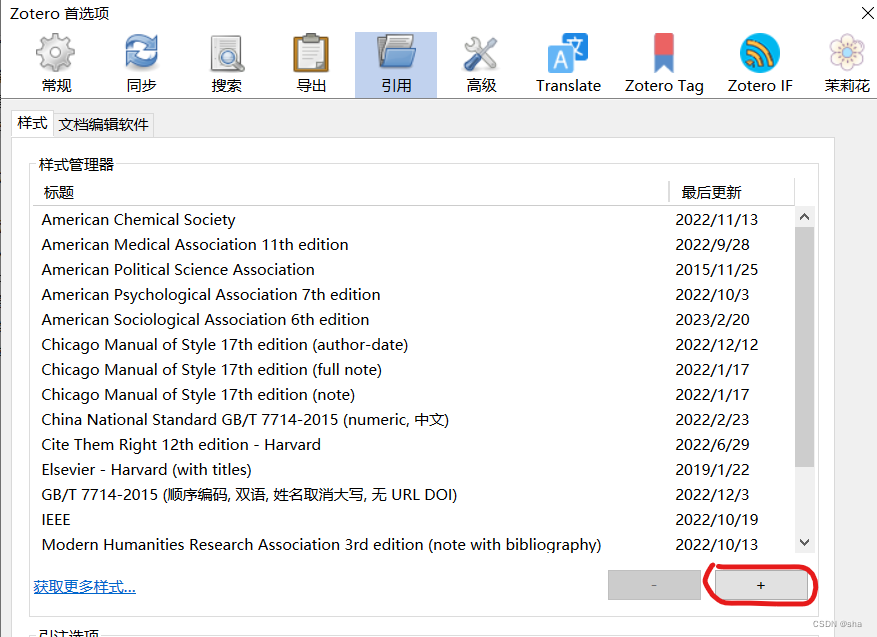This screenshot has height=637, width=877.
Task: Sort styles by the 标题 column header
Action: [351, 192]
